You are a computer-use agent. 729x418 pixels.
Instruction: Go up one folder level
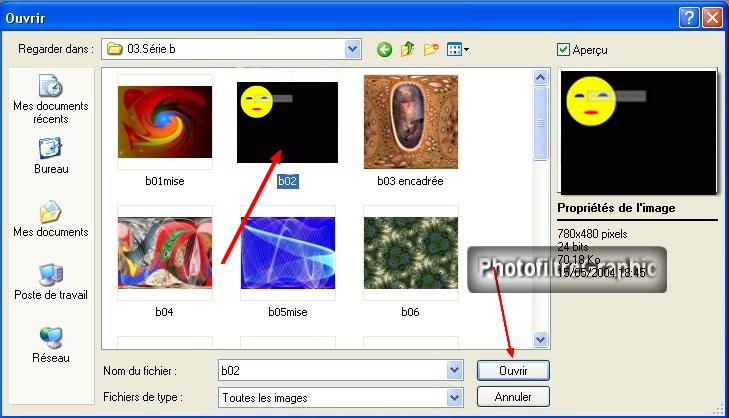[x=409, y=49]
